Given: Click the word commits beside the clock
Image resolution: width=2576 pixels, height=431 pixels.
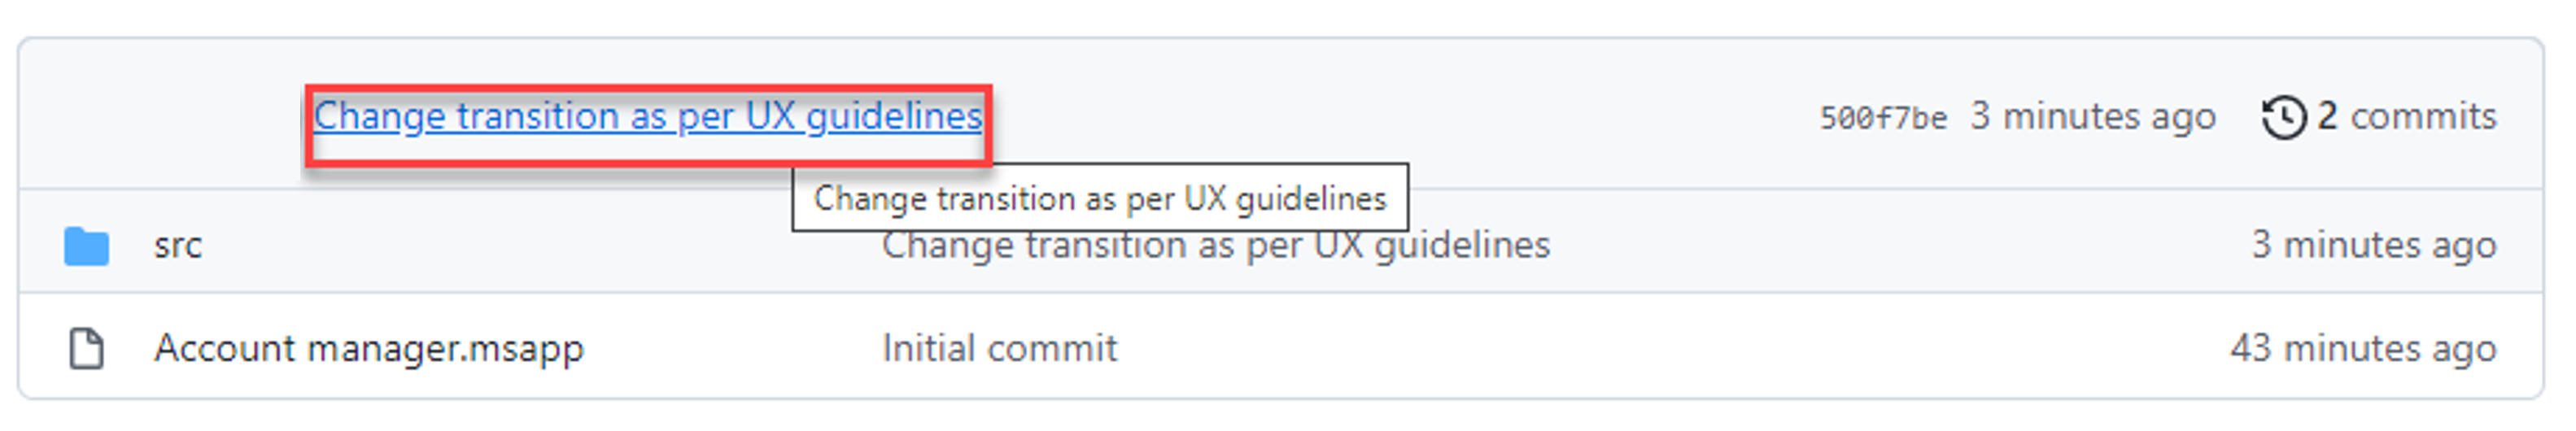Looking at the screenshot, I should coord(2423,118).
